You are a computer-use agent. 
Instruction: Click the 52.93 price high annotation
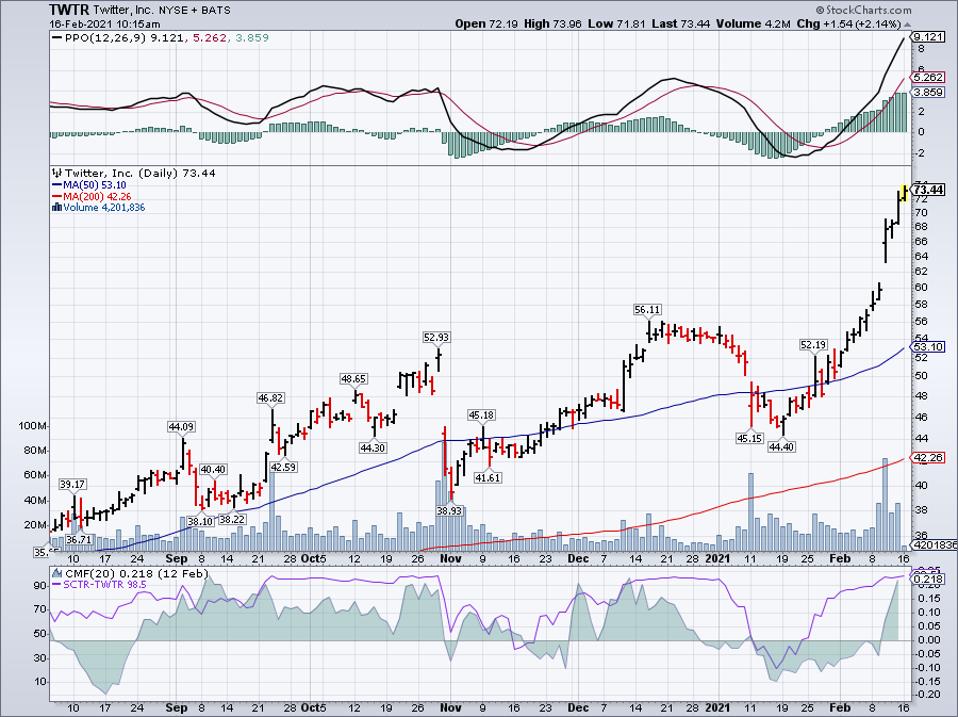coord(436,337)
